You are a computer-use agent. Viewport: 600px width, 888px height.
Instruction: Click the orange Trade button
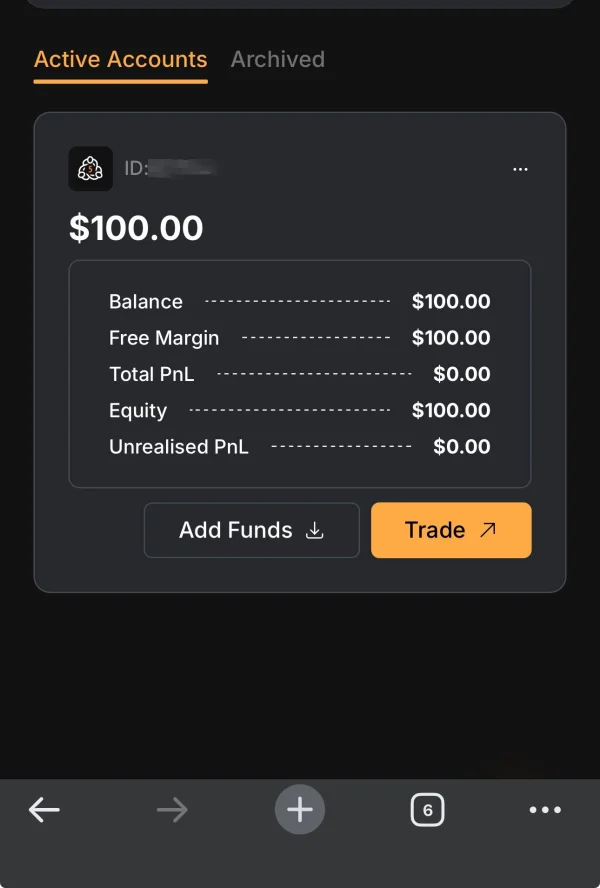tap(450, 530)
